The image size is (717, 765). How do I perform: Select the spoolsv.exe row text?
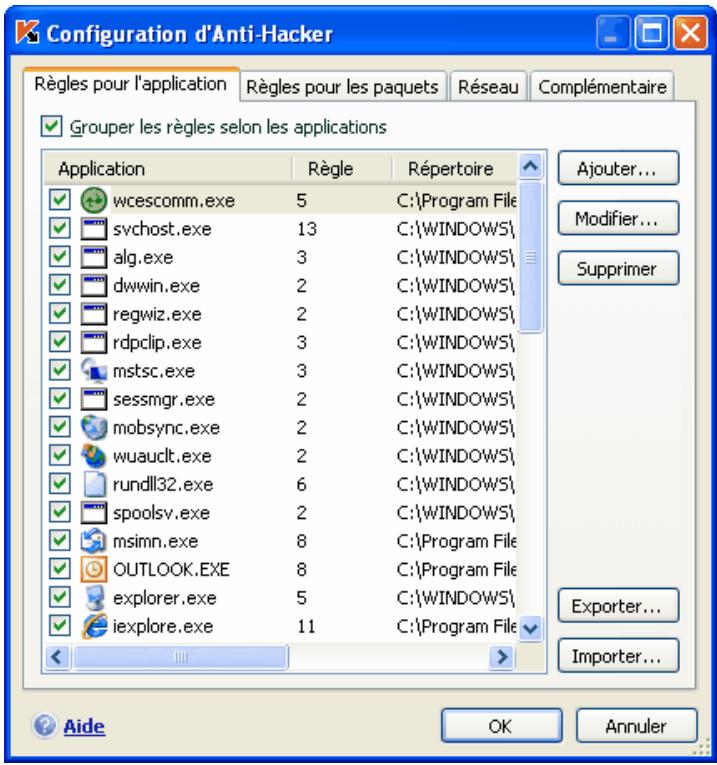coord(161,512)
